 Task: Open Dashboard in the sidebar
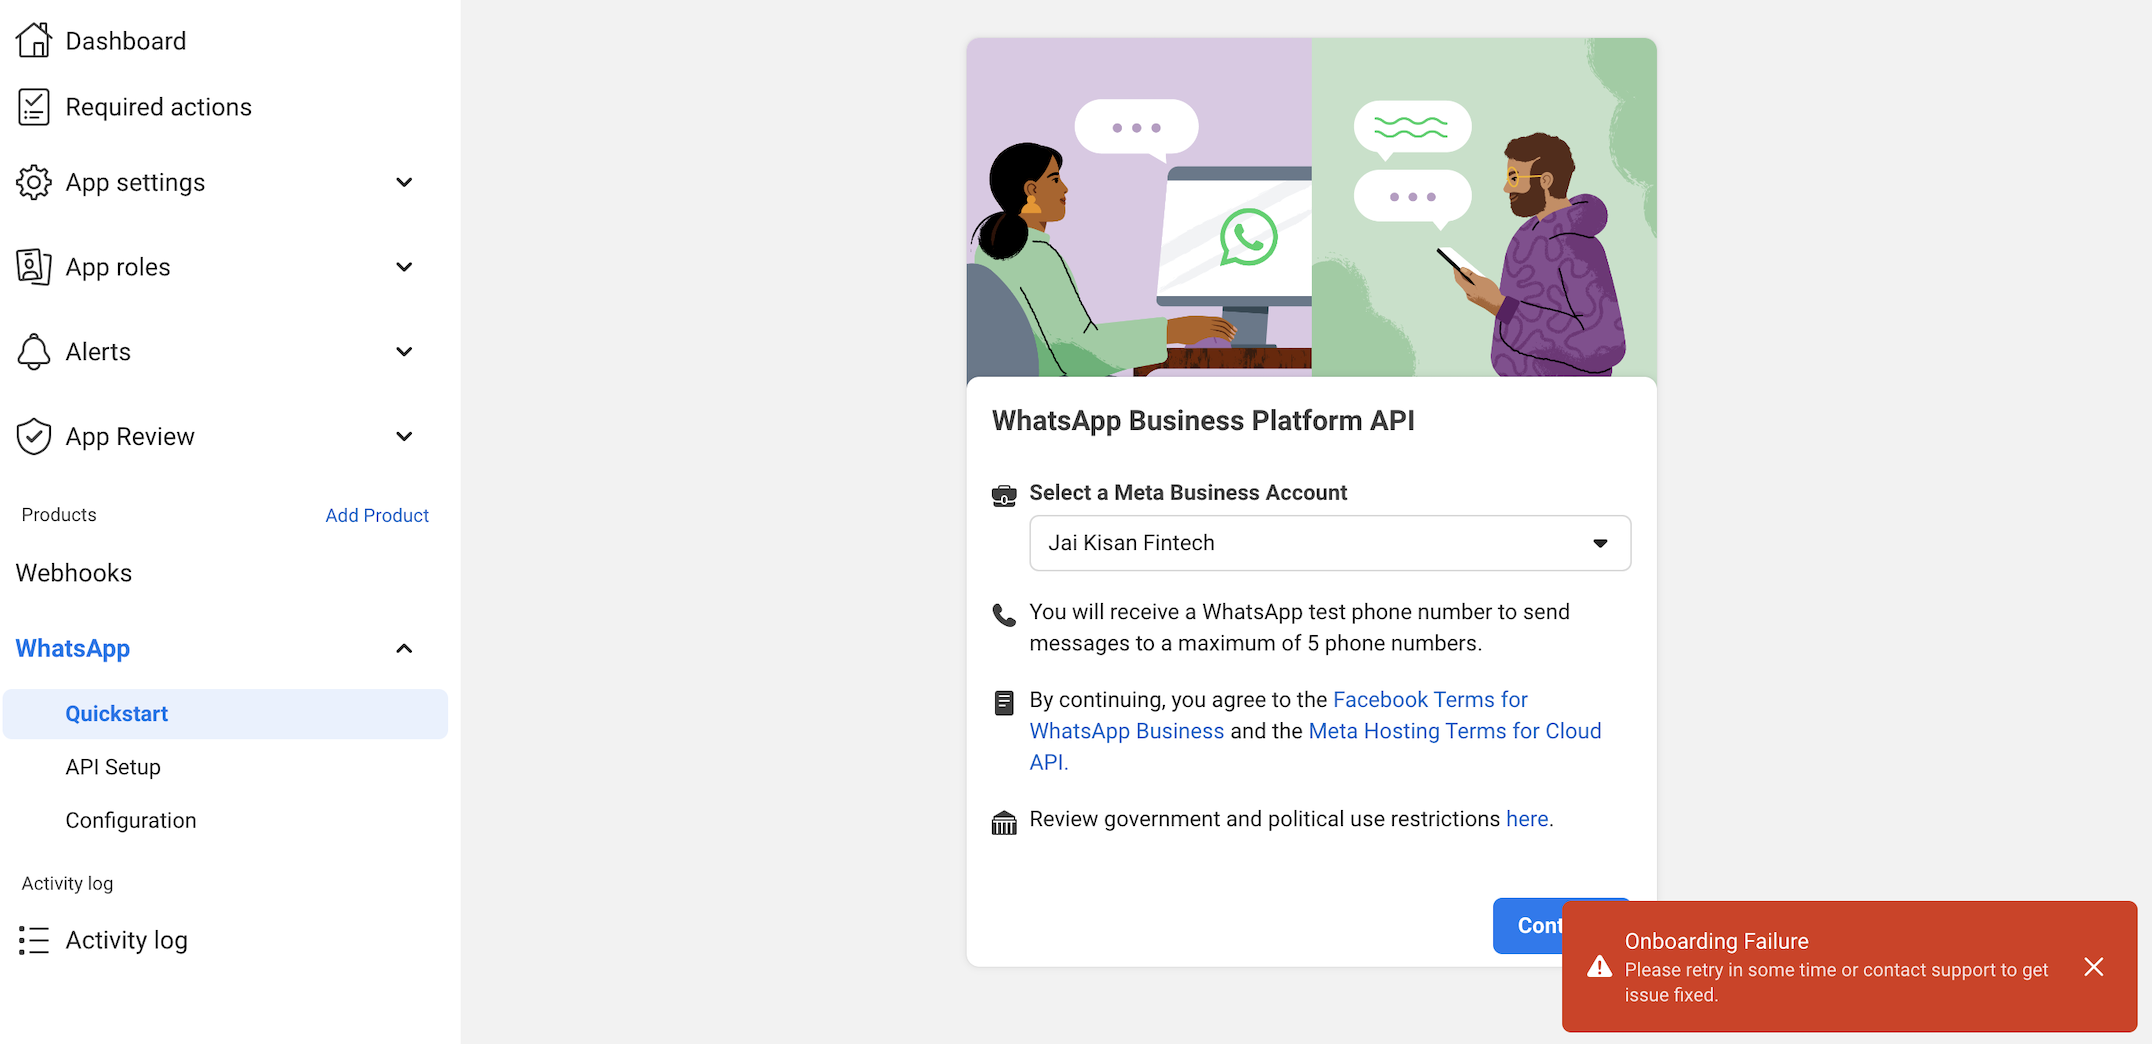[x=126, y=41]
